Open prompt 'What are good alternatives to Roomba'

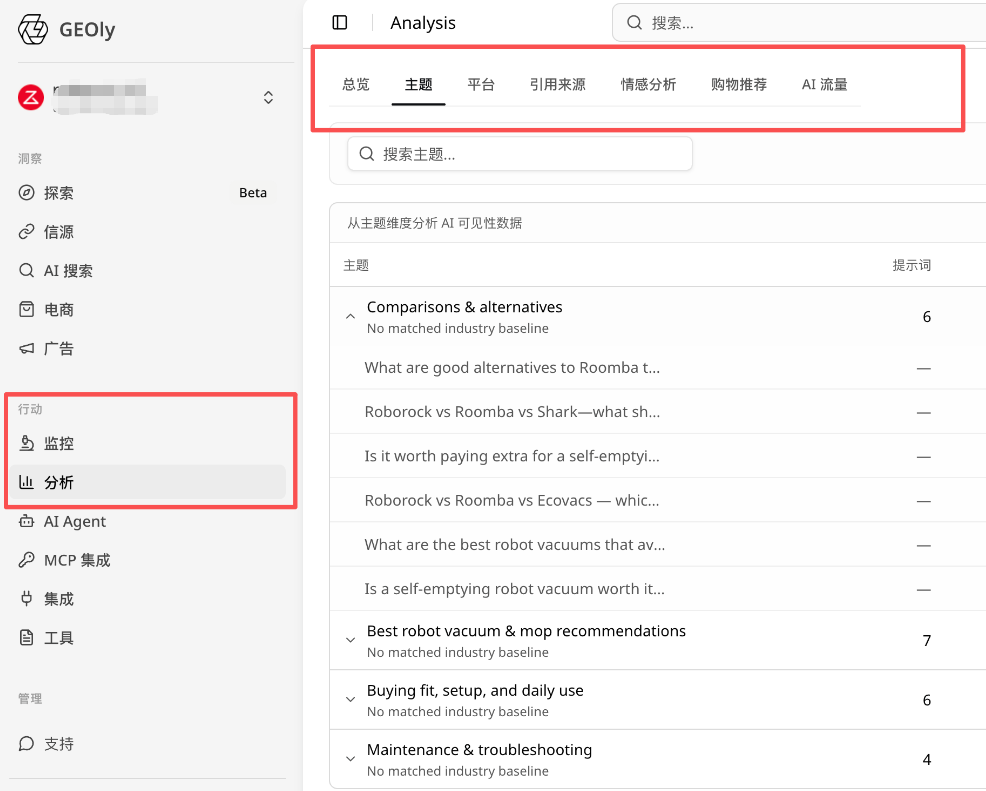coord(512,368)
